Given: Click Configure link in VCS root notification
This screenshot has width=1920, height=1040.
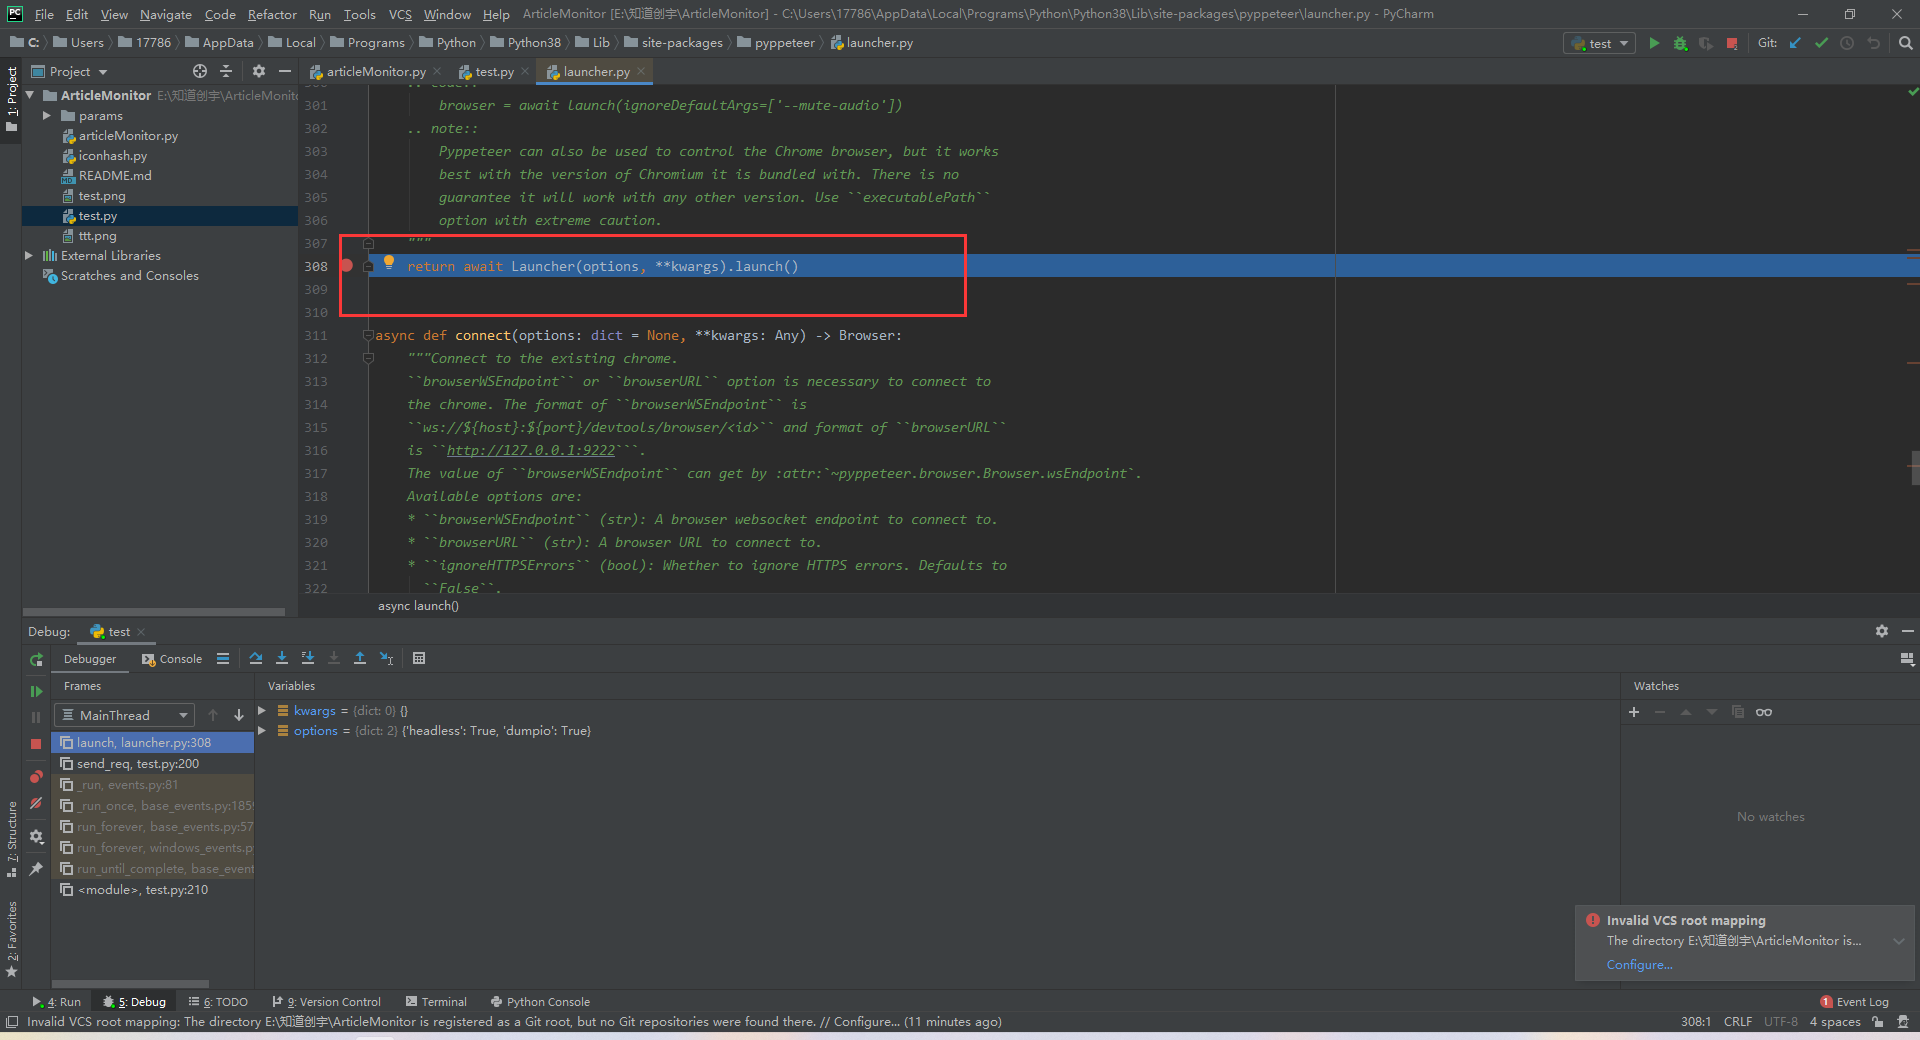Looking at the screenshot, I should tap(1638, 964).
